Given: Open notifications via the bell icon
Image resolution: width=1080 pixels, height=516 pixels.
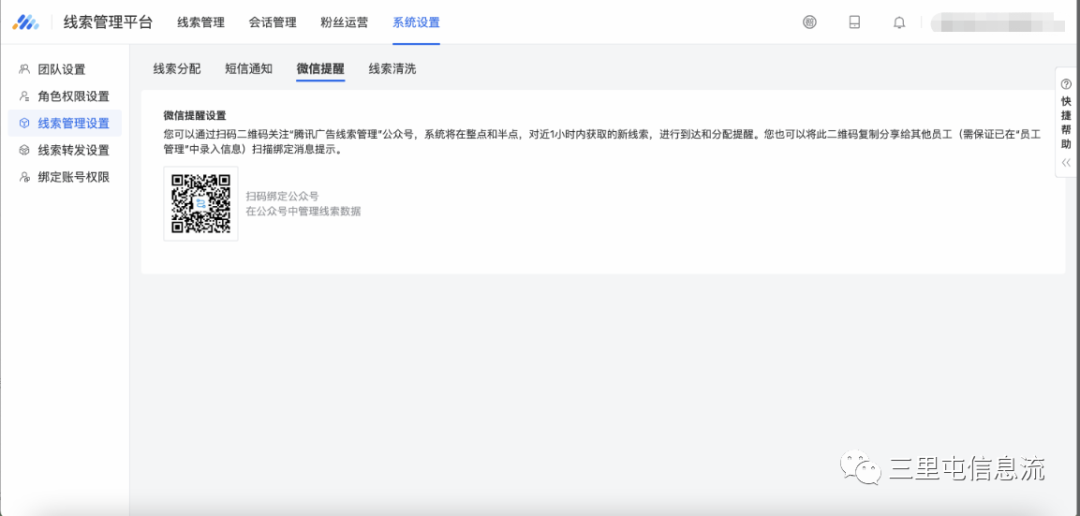Looking at the screenshot, I should (899, 22).
